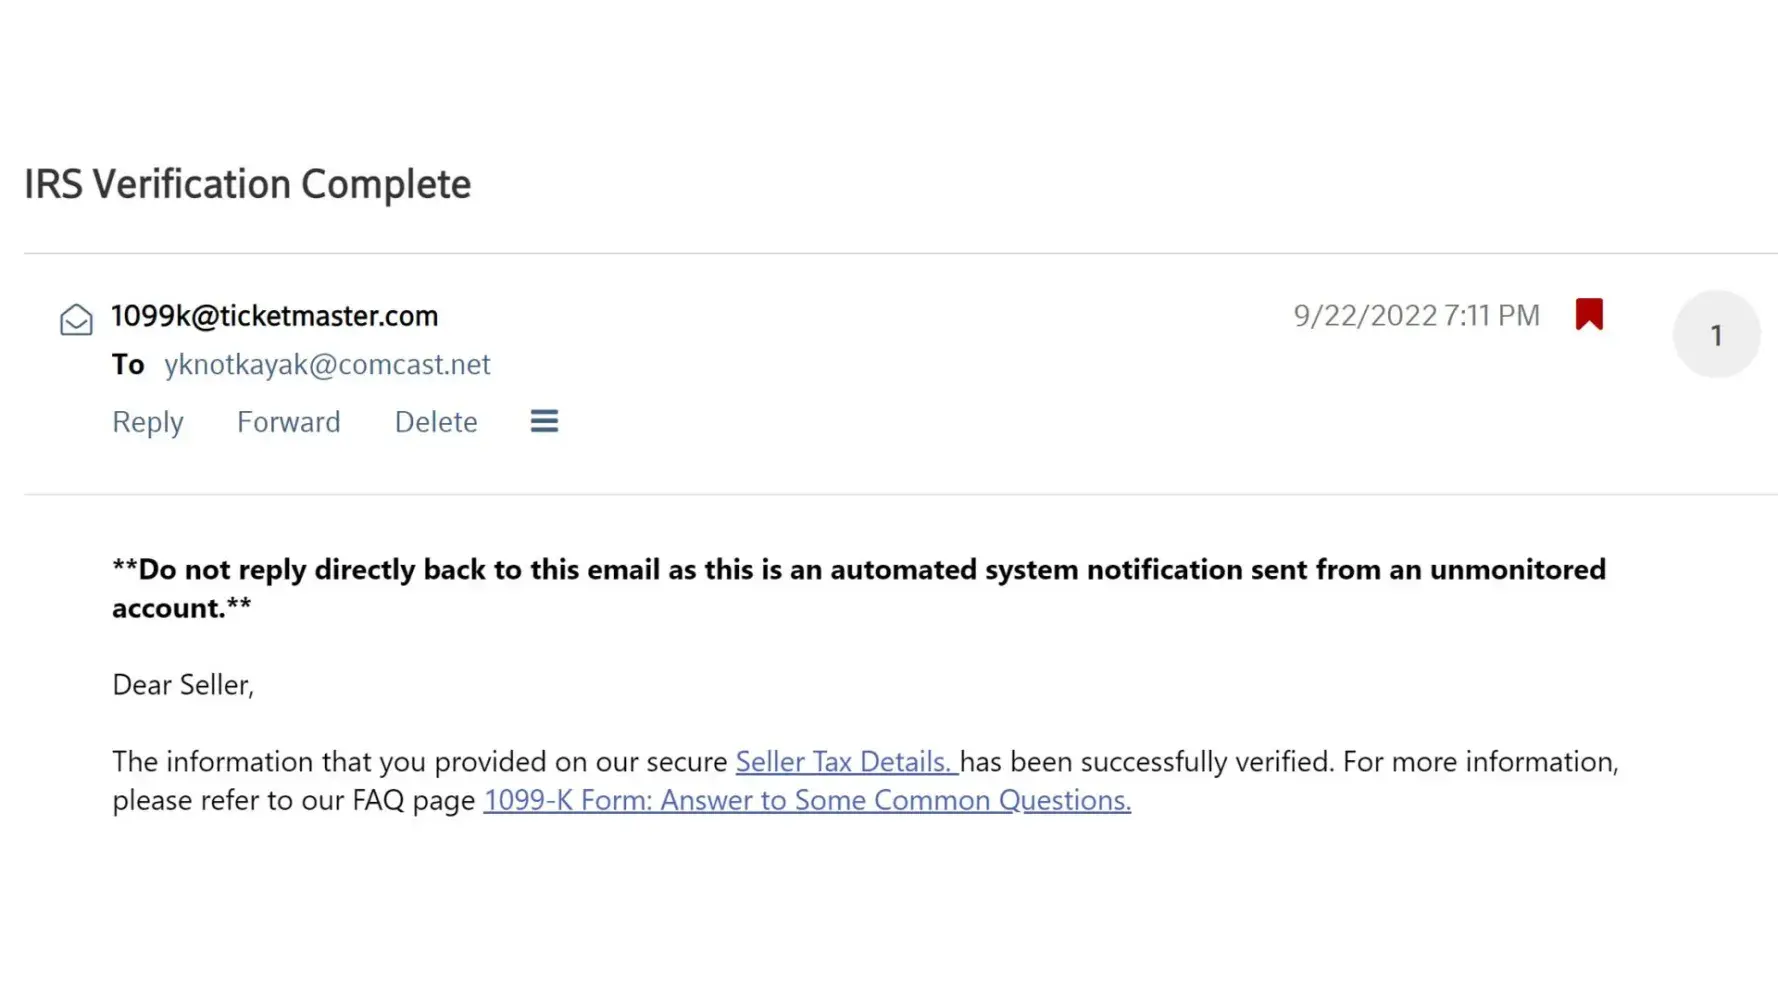1778x1000 pixels.
Task: Click the open envelope read-status icon
Action: [x=76, y=320]
